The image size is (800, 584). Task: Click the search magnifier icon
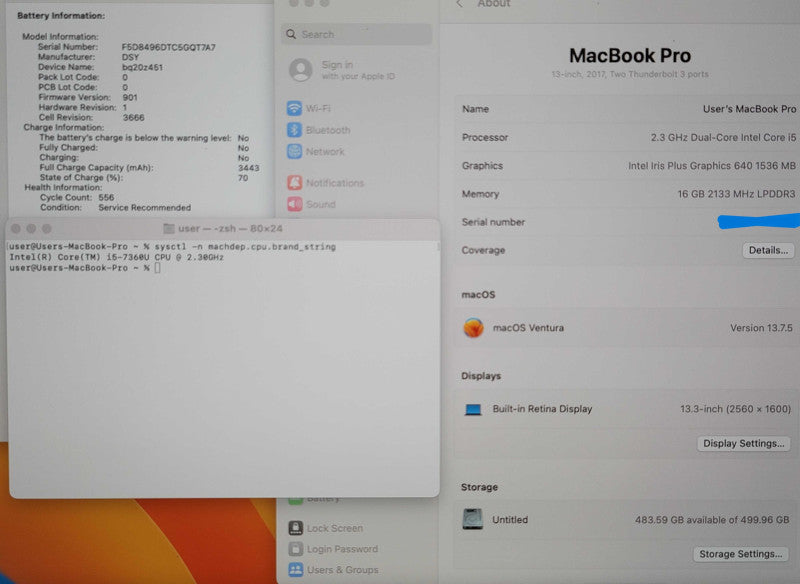click(x=291, y=34)
